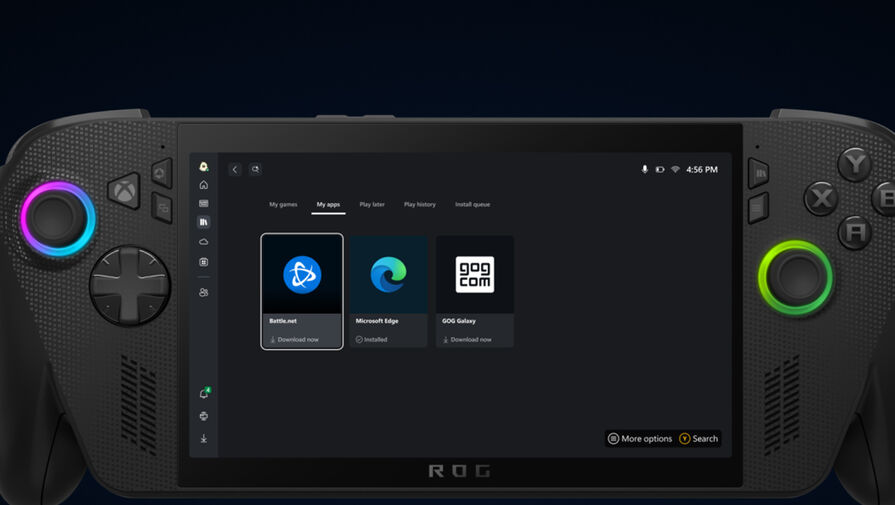Open the Install queue tab
Viewport: 895px width, 505px height.
[x=473, y=204]
